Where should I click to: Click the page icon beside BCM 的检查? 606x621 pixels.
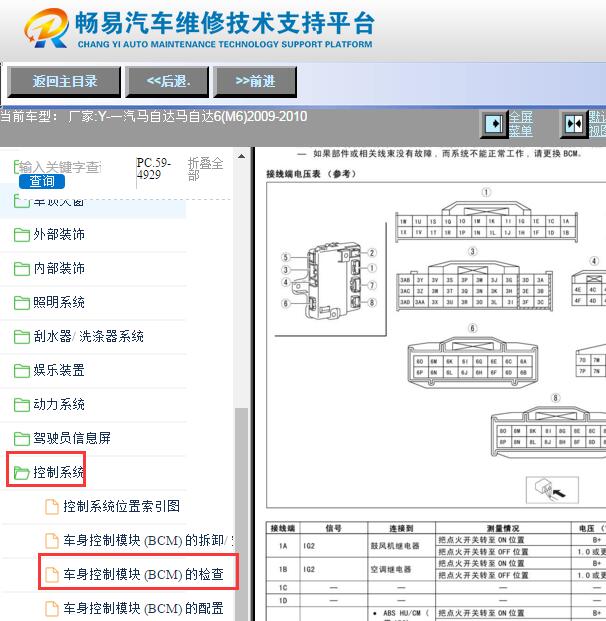coord(51,575)
